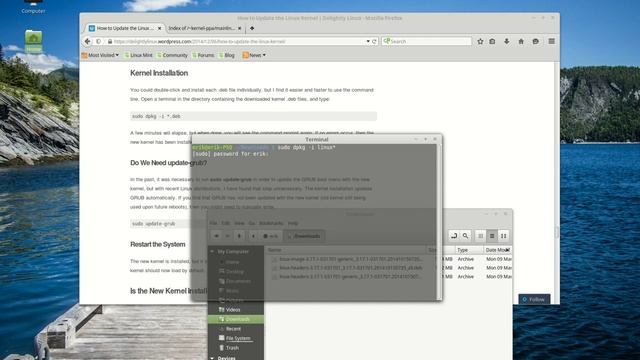
Task: Open the Forums bookmark
Action: (203, 55)
